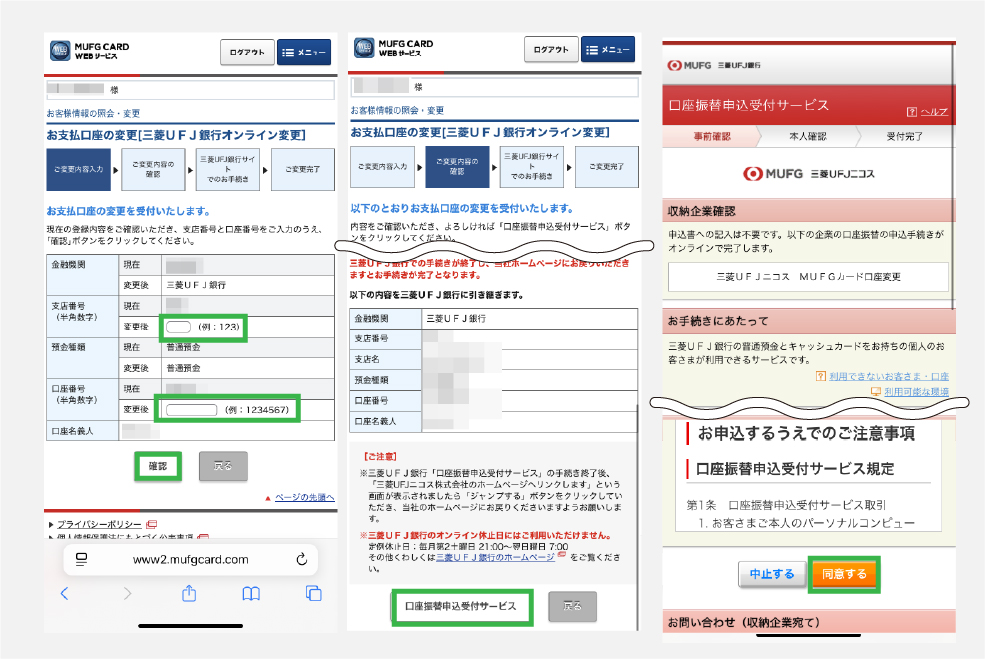Go back using the Safari back arrow
This screenshot has height=659, width=985.
[x=64, y=593]
